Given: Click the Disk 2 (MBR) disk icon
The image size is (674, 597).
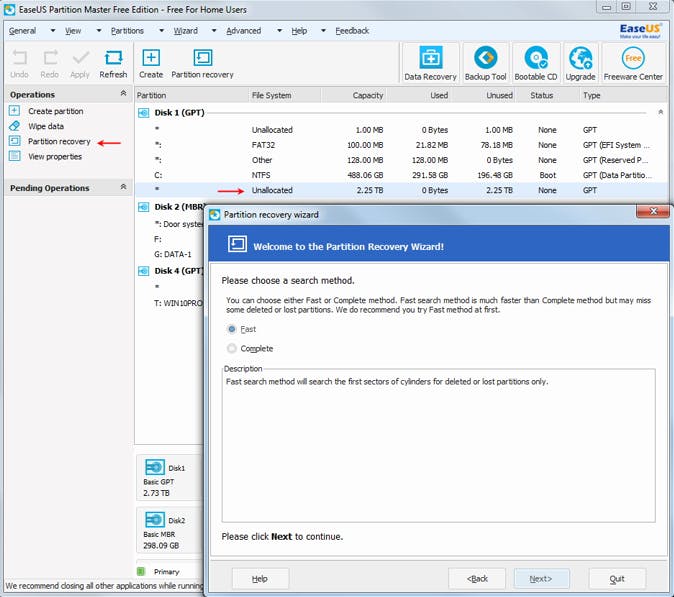Looking at the screenshot, I should (x=143, y=207).
